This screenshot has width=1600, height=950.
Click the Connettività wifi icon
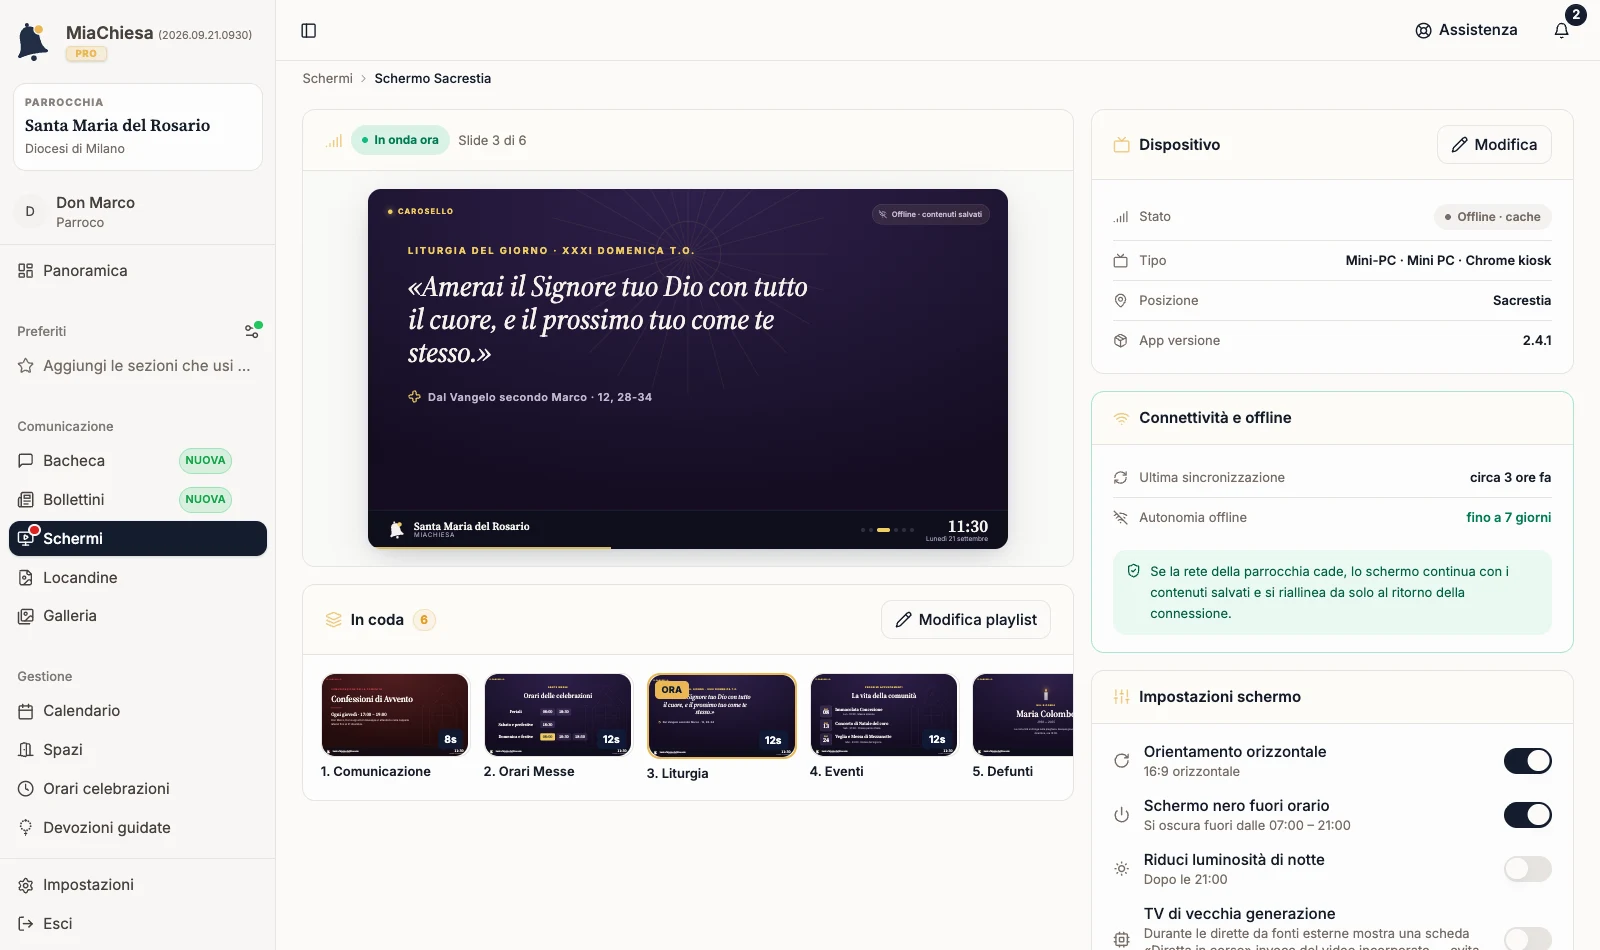[x=1121, y=418]
